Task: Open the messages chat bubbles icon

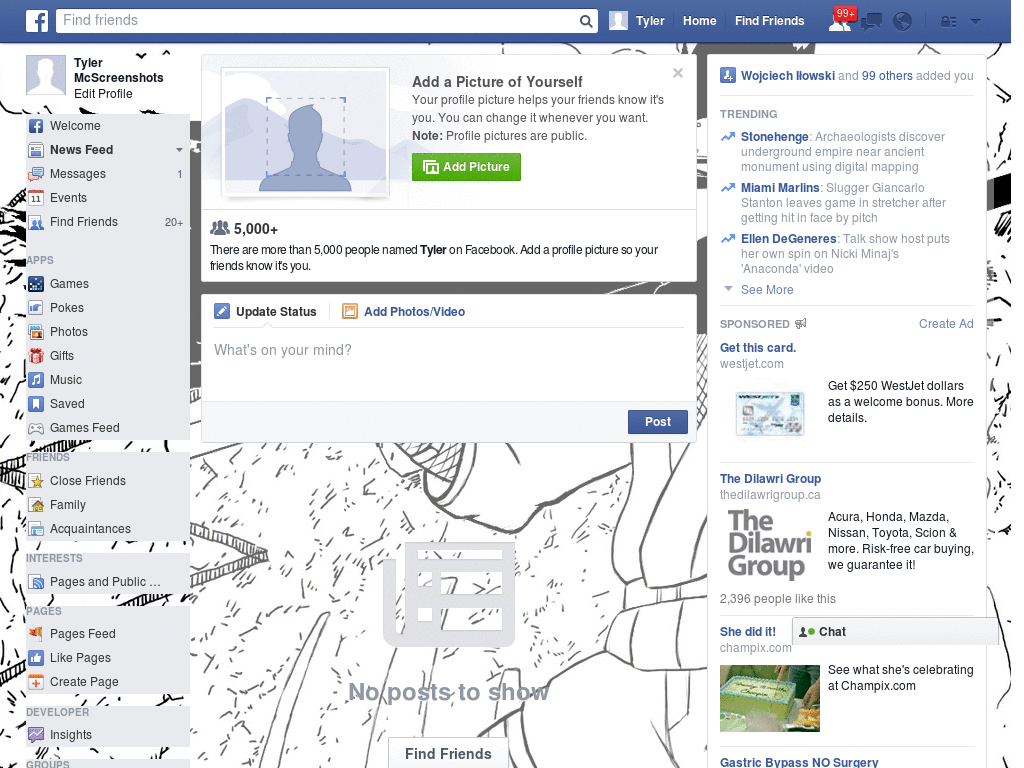Action: tap(871, 22)
